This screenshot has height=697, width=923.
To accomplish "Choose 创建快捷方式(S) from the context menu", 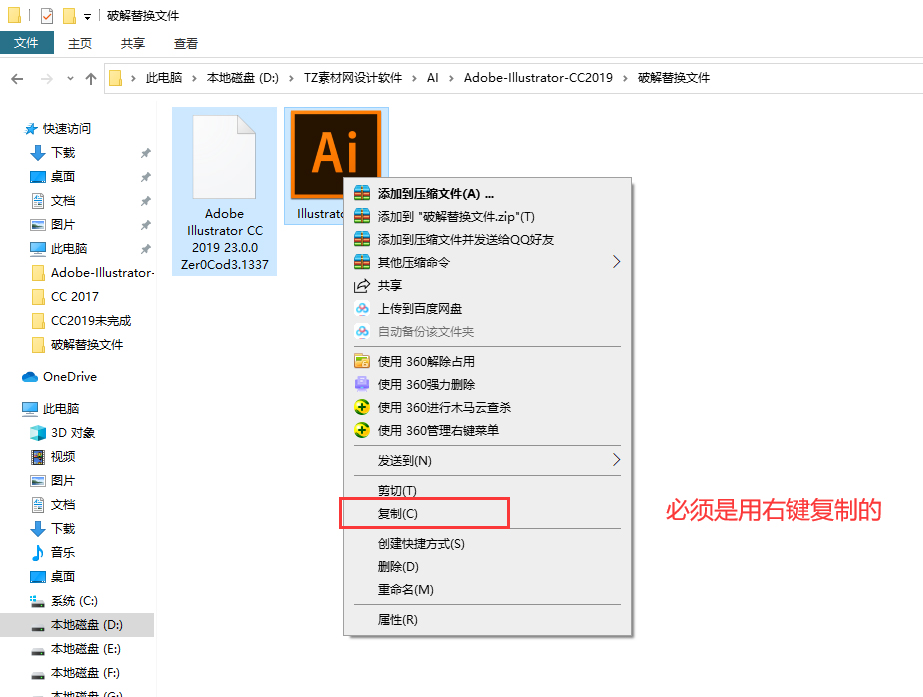I will (x=487, y=543).
